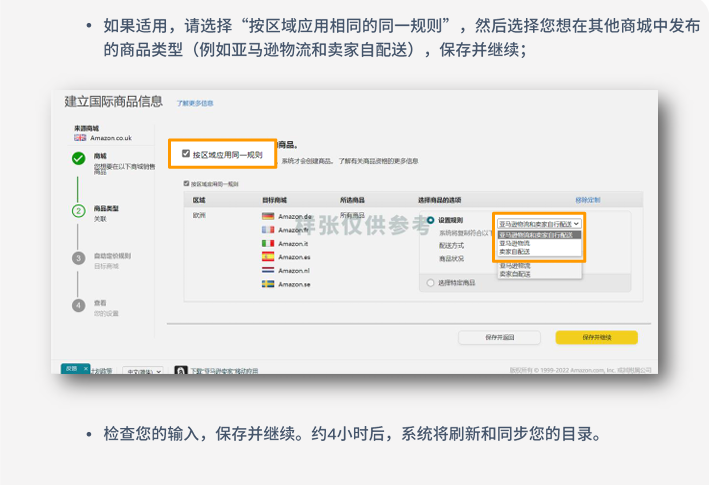Click the 来源商城 heading
The height and width of the screenshot is (485, 709).
pos(86,128)
